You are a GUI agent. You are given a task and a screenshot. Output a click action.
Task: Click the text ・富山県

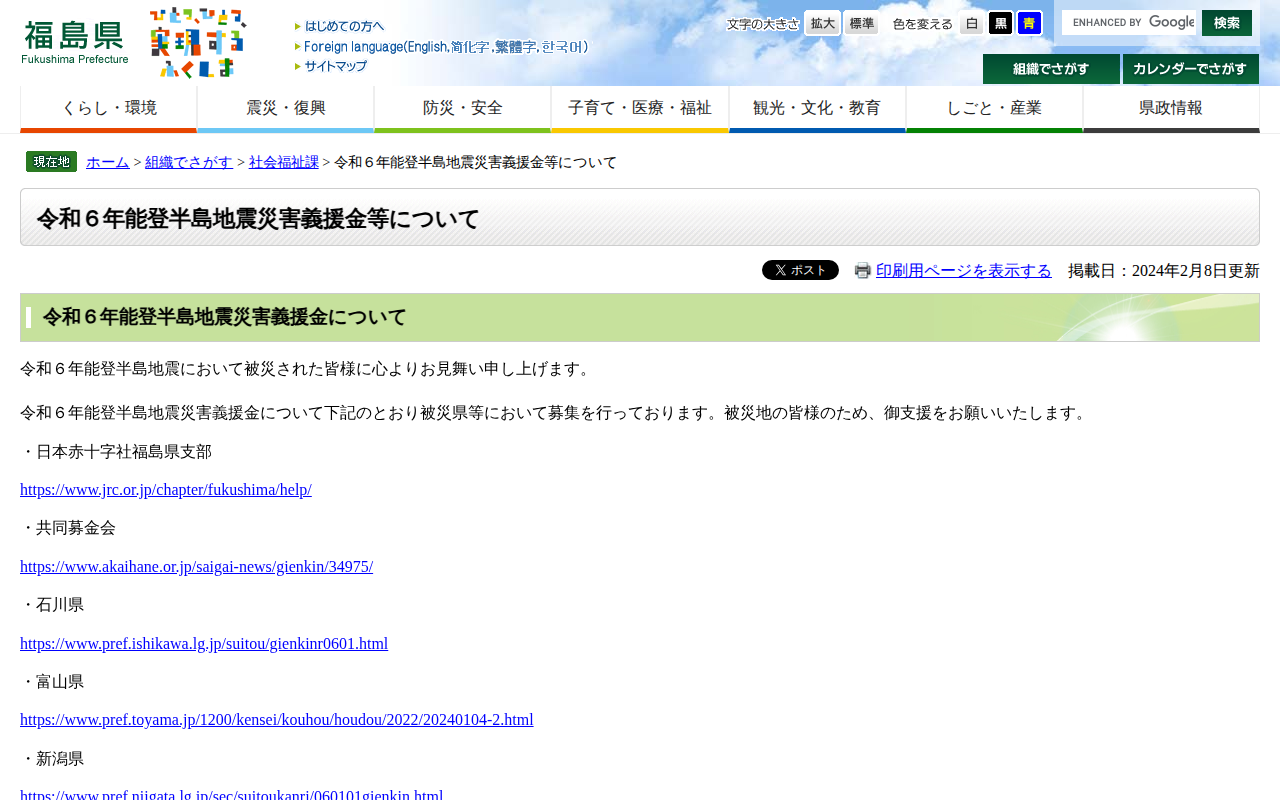click(52, 682)
